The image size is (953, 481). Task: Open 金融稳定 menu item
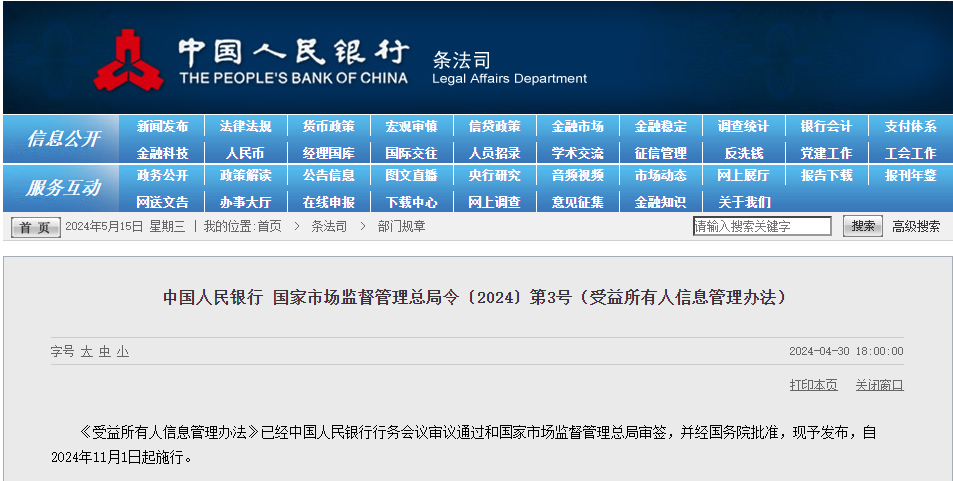click(x=661, y=126)
